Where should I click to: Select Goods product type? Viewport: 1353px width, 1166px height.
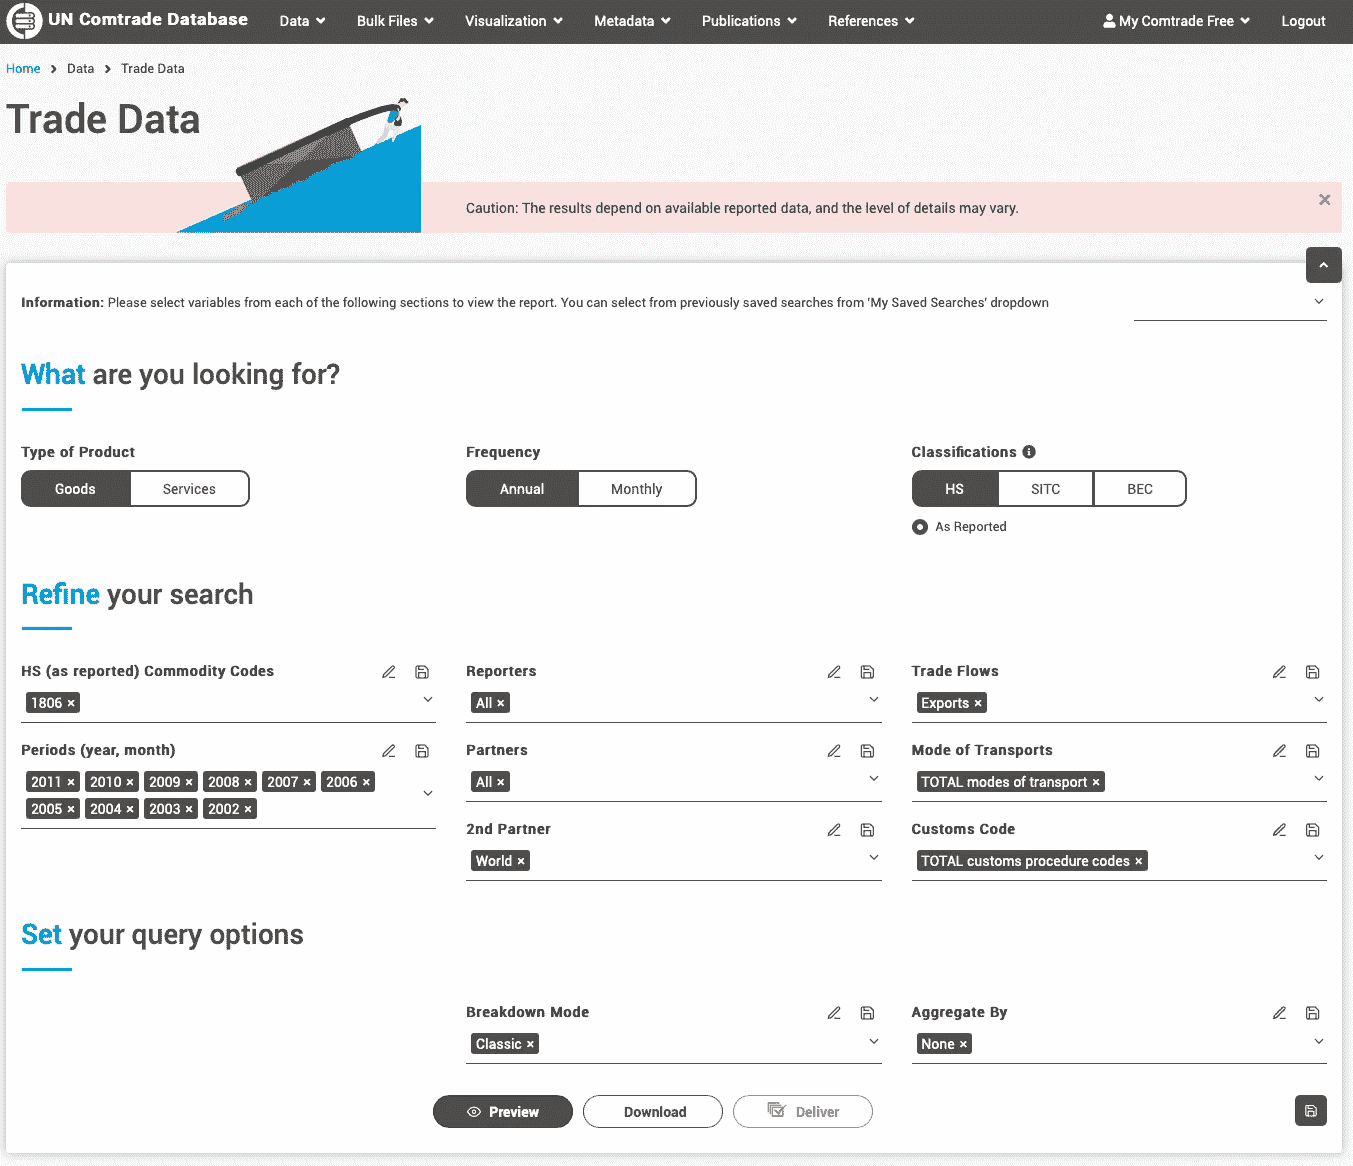click(x=76, y=489)
